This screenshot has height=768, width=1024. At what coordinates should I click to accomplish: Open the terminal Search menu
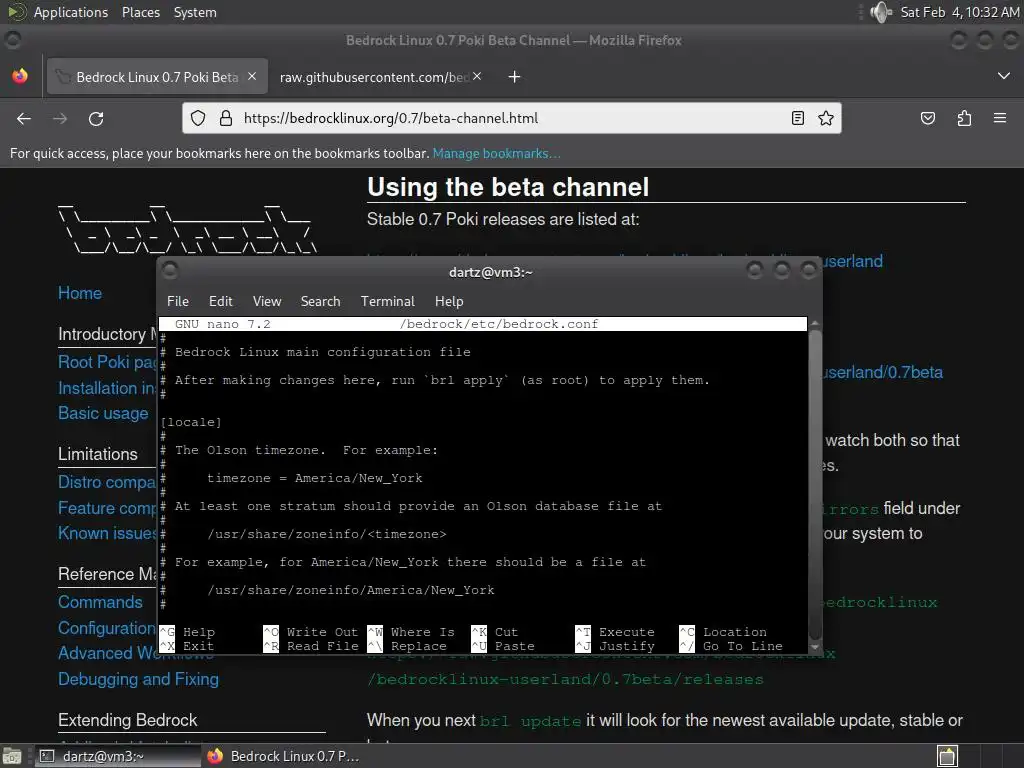[x=321, y=301]
